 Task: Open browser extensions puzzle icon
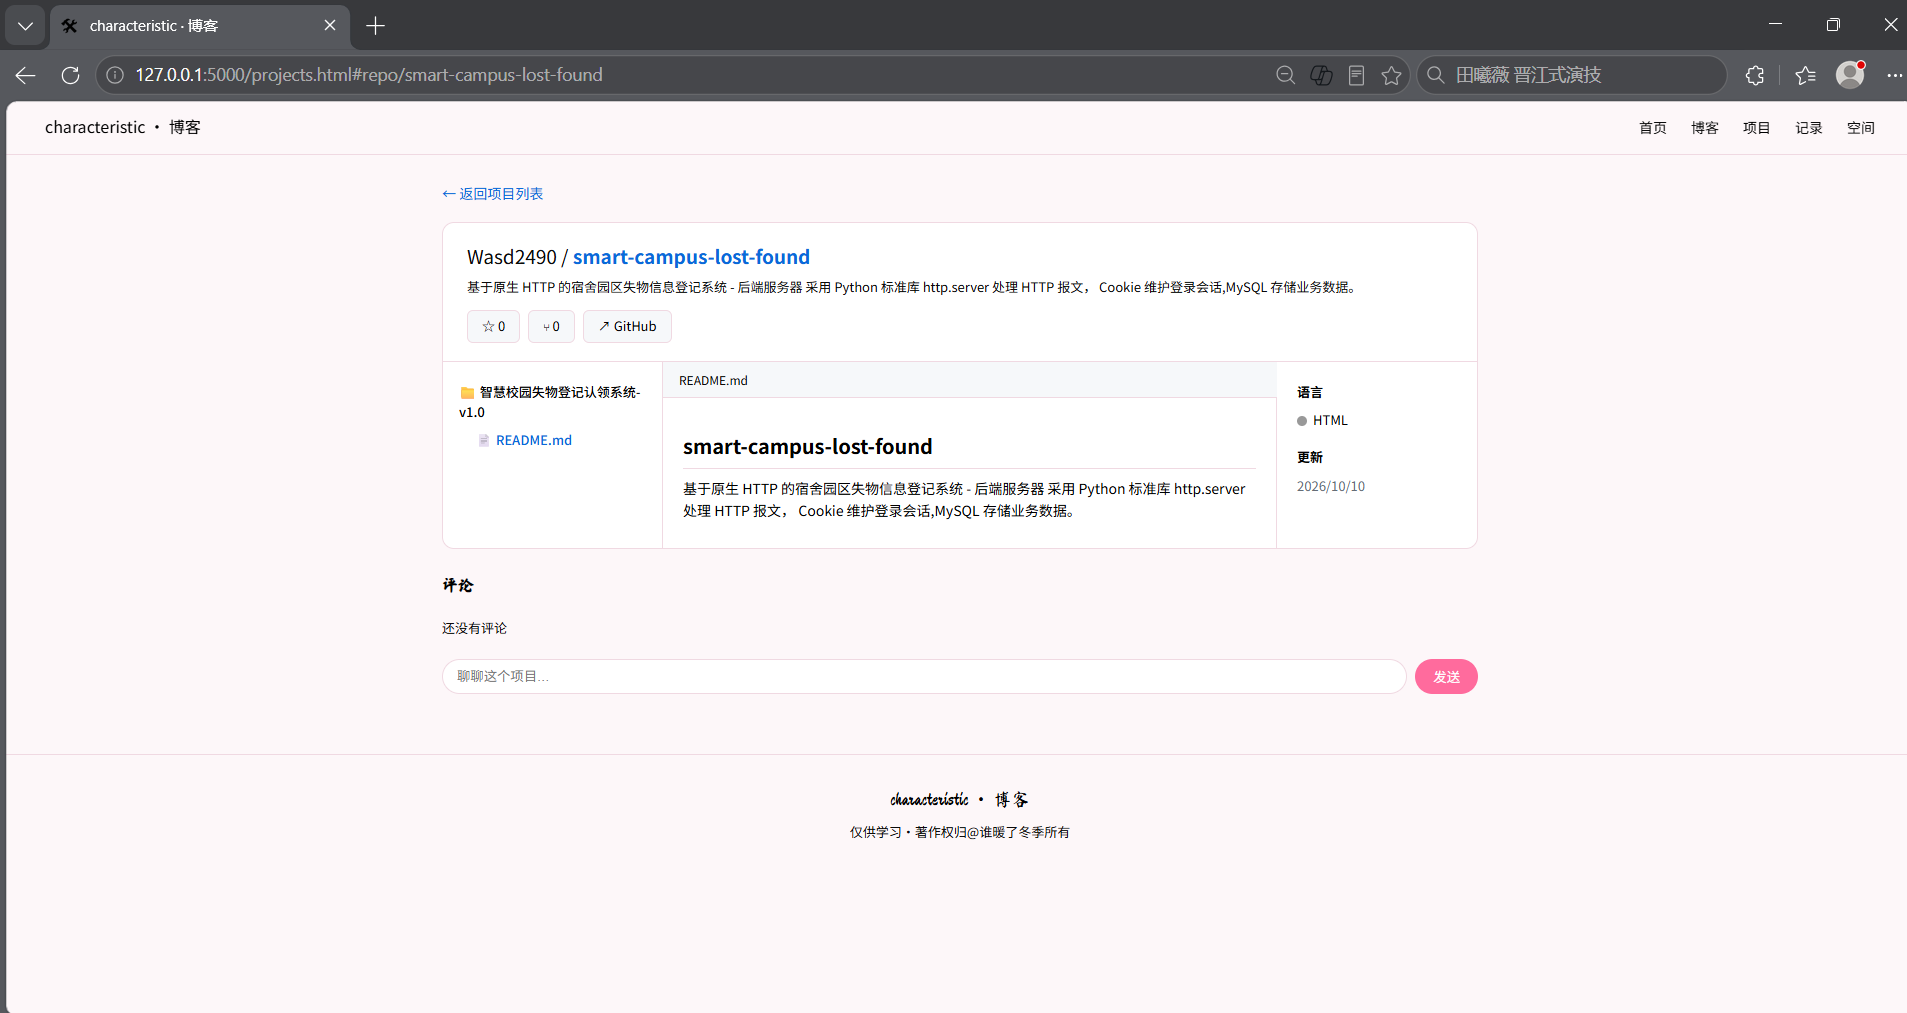[1755, 75]
